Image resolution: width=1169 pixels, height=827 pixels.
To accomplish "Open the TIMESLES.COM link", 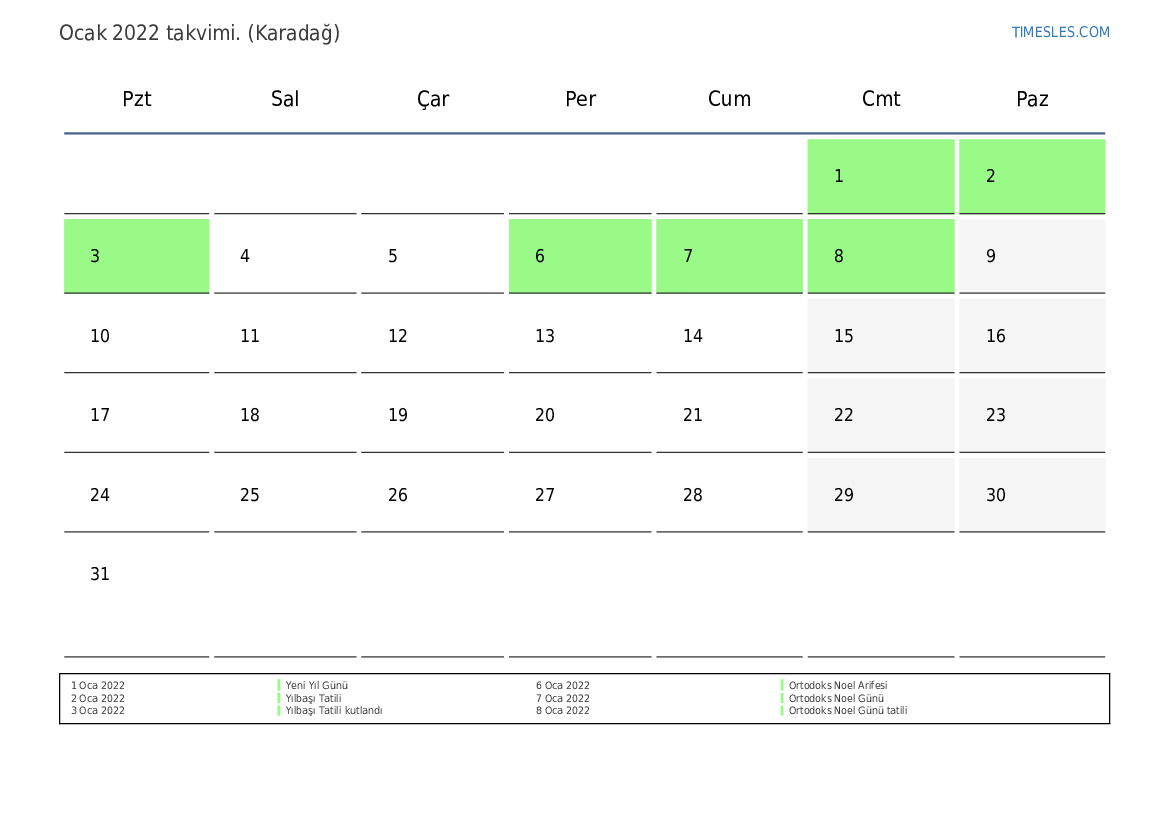I will click(x=1060, y=32).
